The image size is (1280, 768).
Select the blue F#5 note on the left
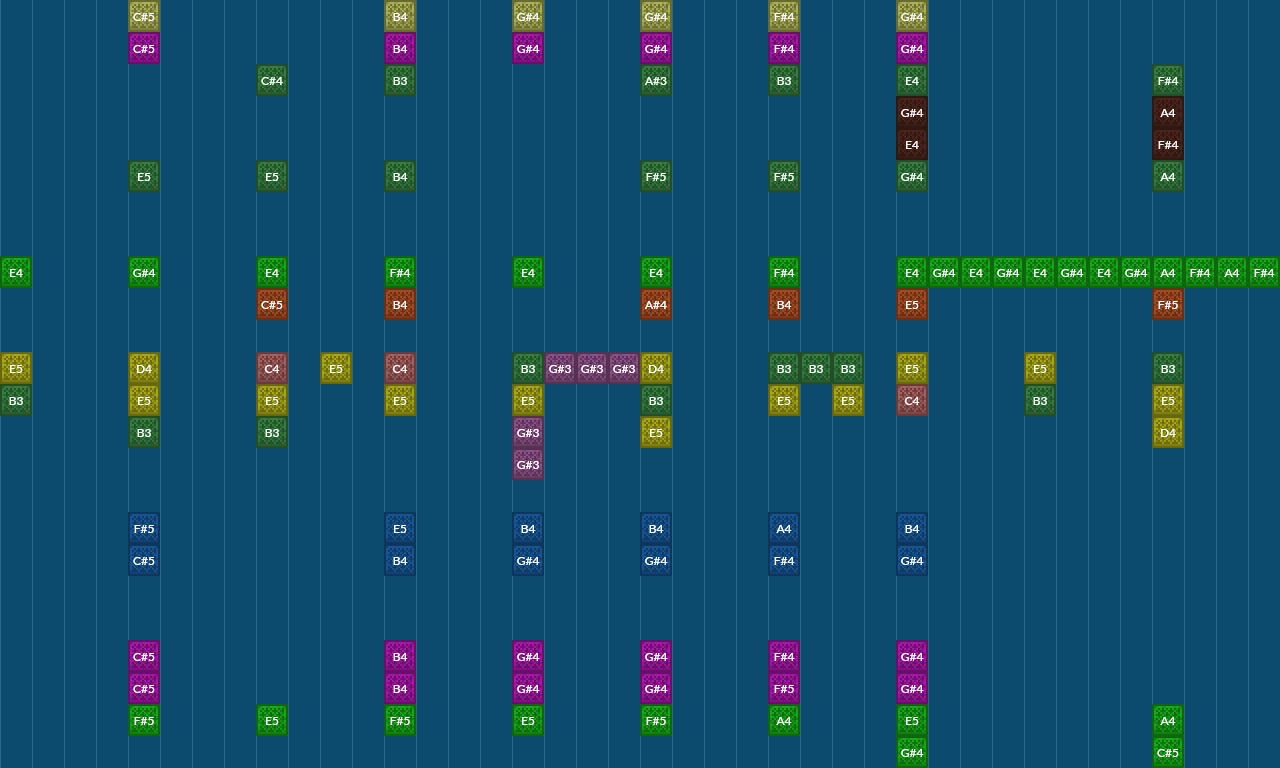tap(143, 528)
